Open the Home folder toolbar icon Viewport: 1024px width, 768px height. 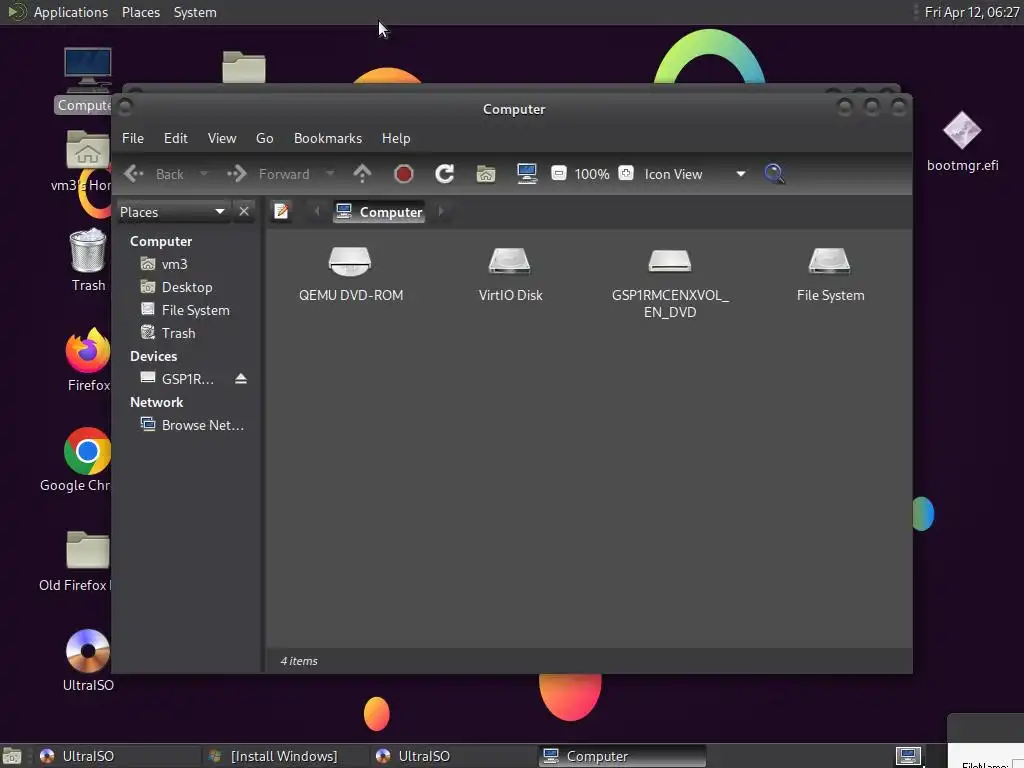(486, 174)
